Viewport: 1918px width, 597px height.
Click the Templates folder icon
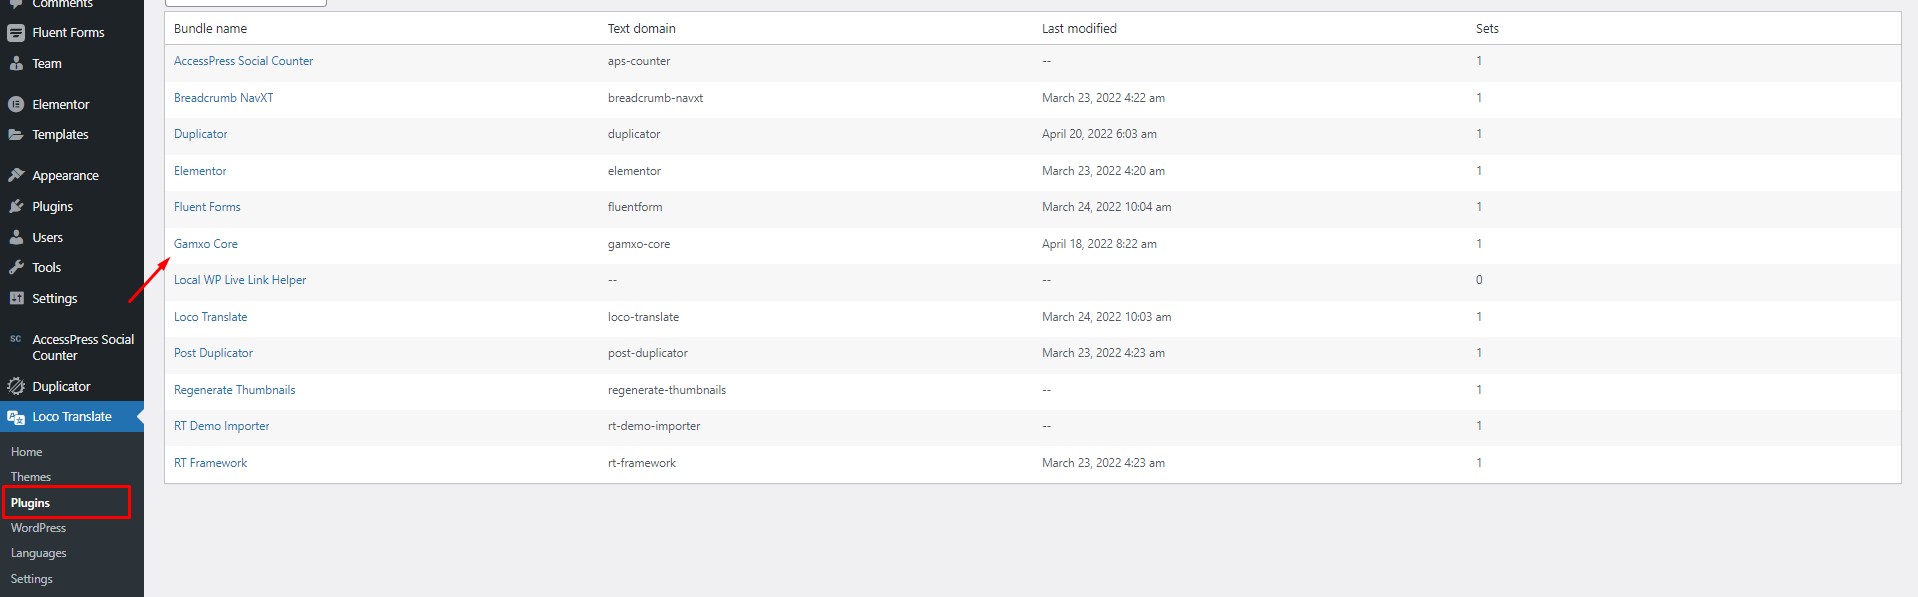pyautogui.click(x=16, y=134)
